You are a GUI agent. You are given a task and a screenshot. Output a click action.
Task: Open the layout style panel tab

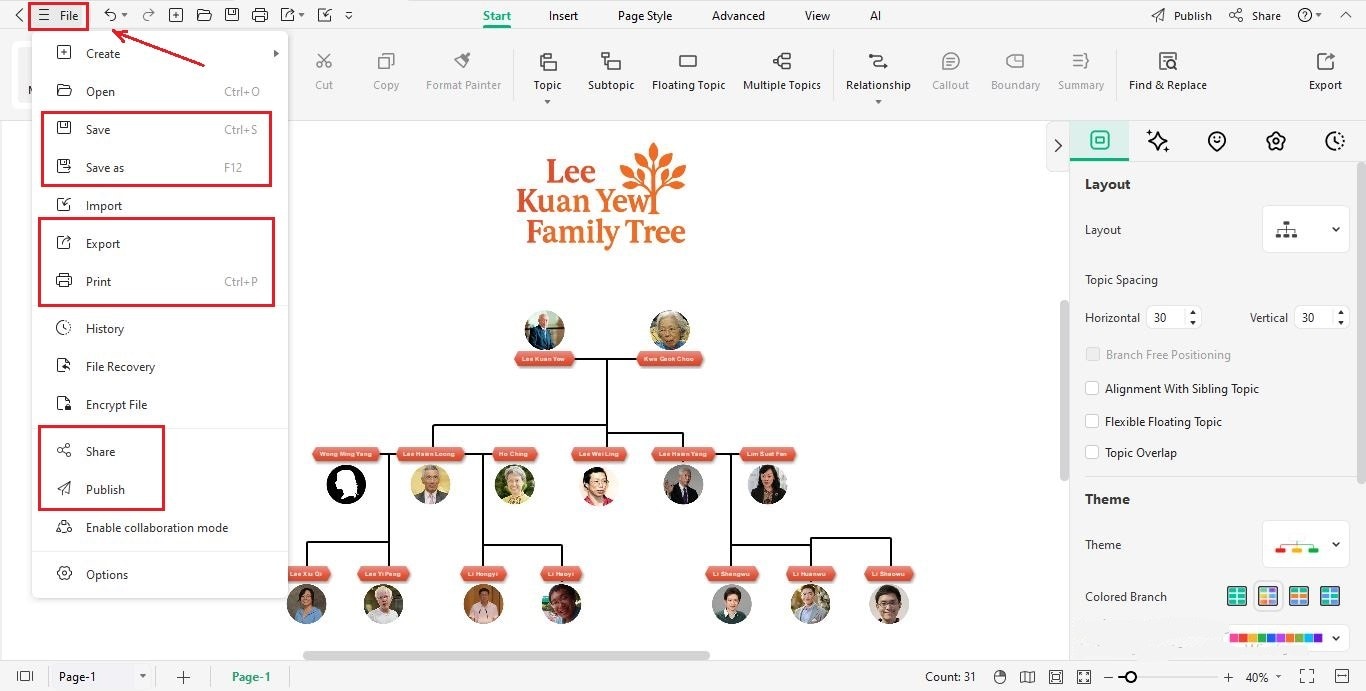click(x=1100, y=141)
